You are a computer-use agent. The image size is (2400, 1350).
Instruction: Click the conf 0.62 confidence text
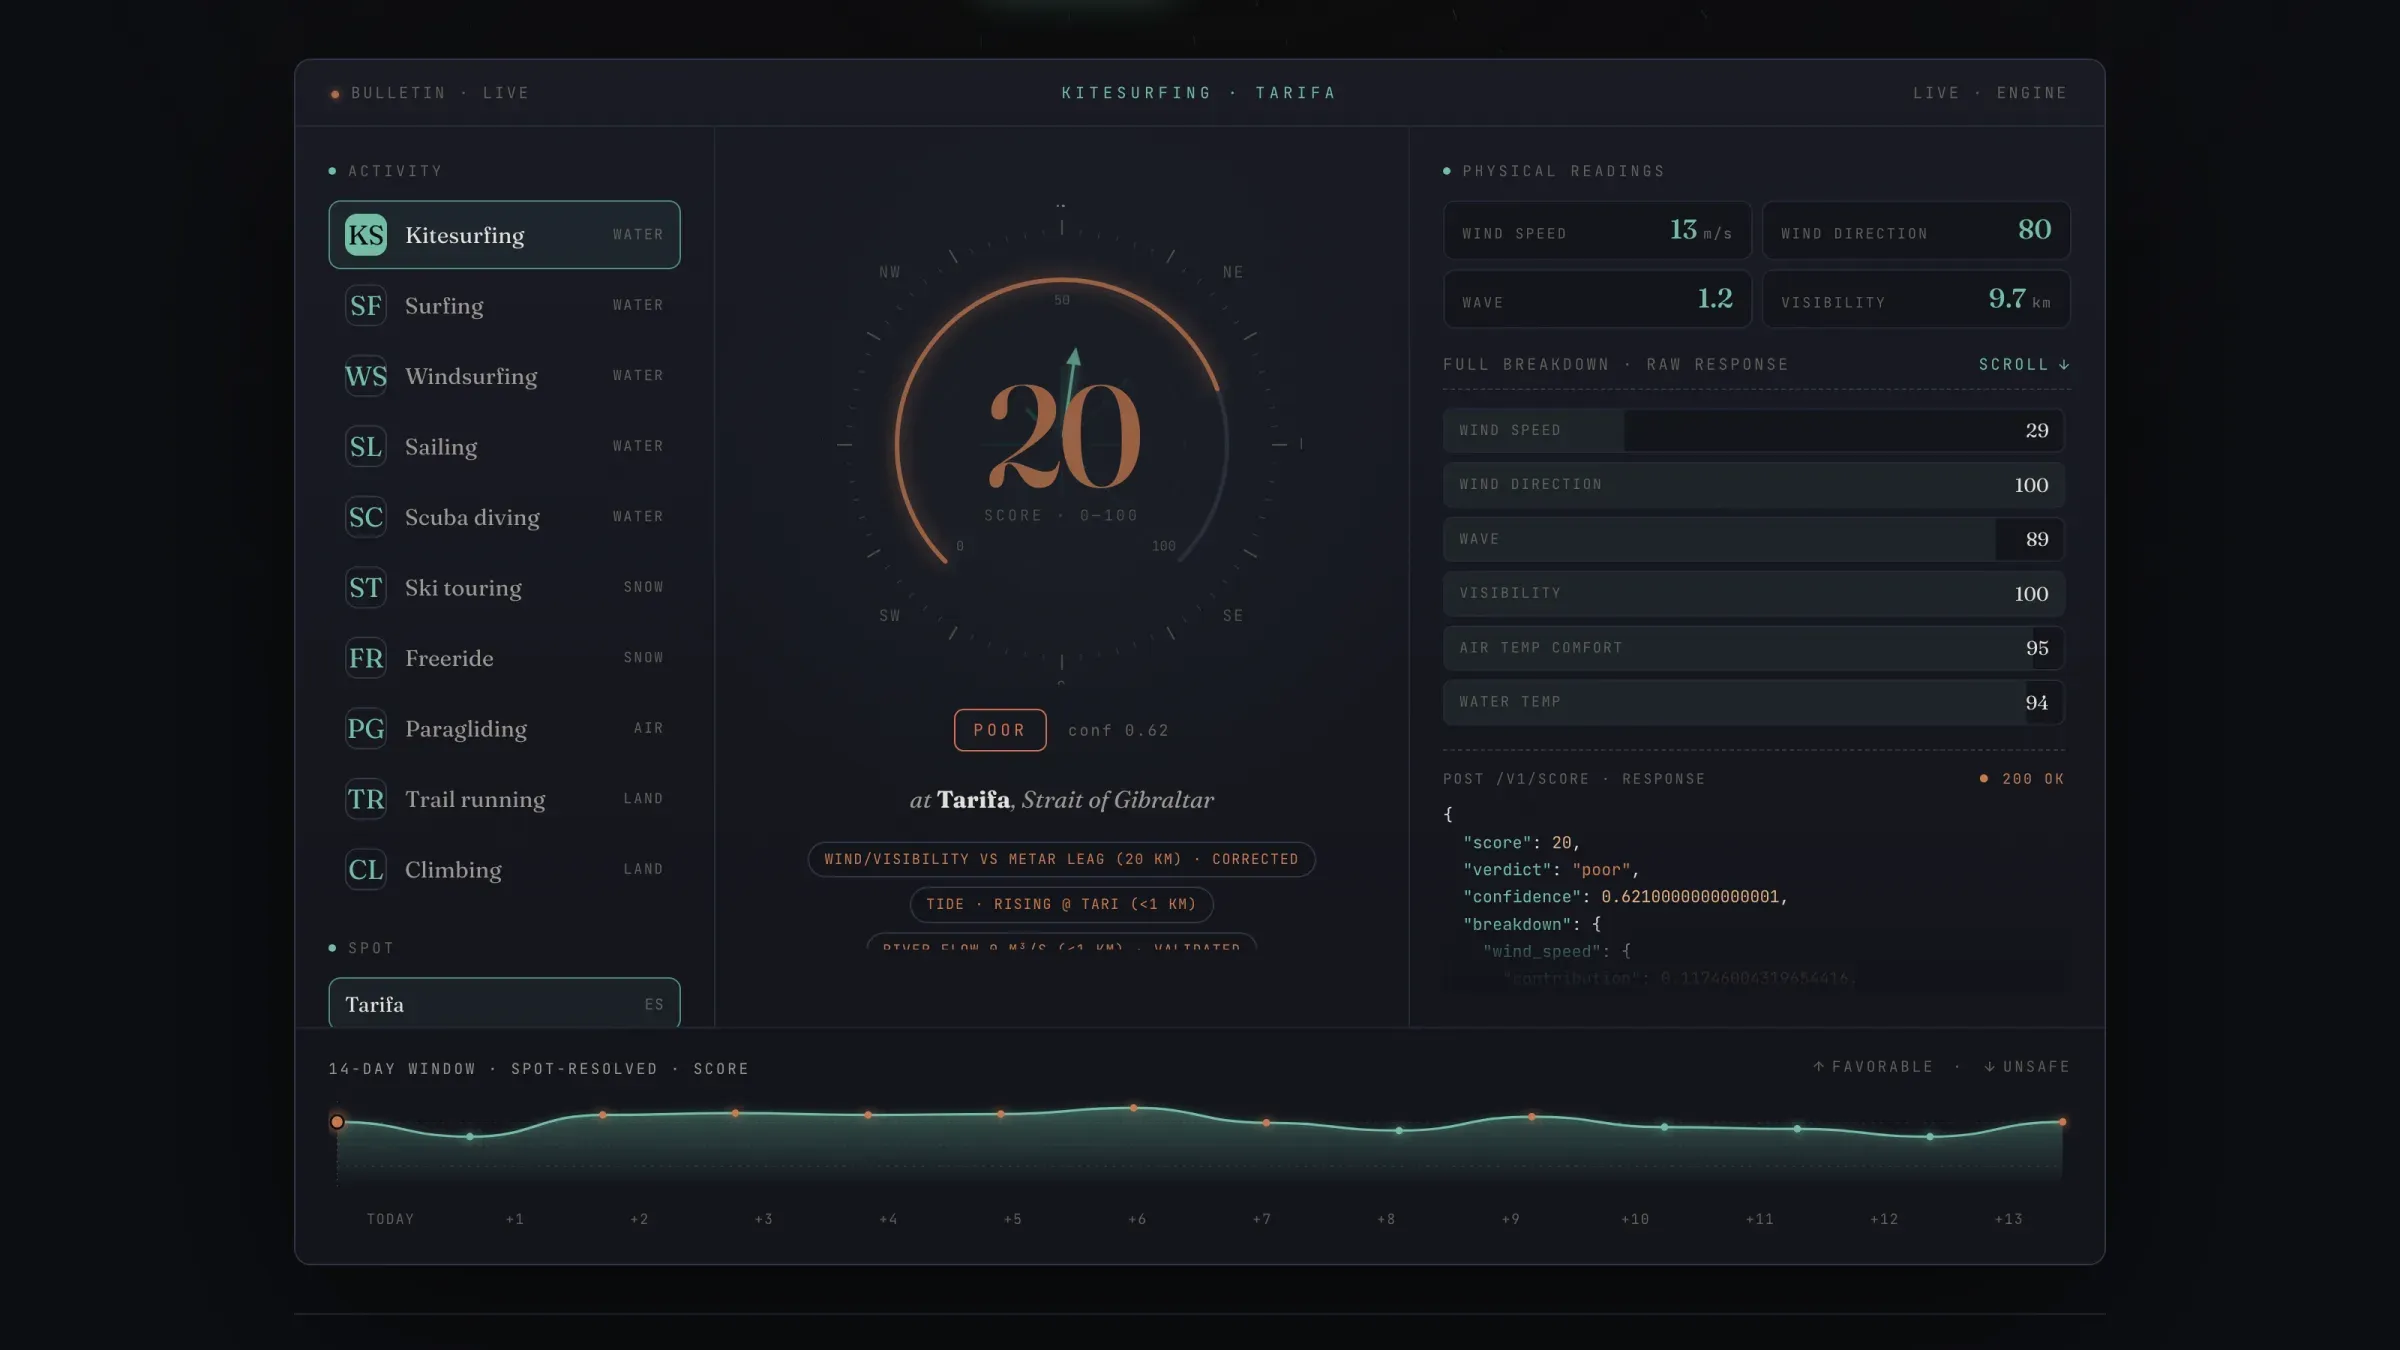1118,731
